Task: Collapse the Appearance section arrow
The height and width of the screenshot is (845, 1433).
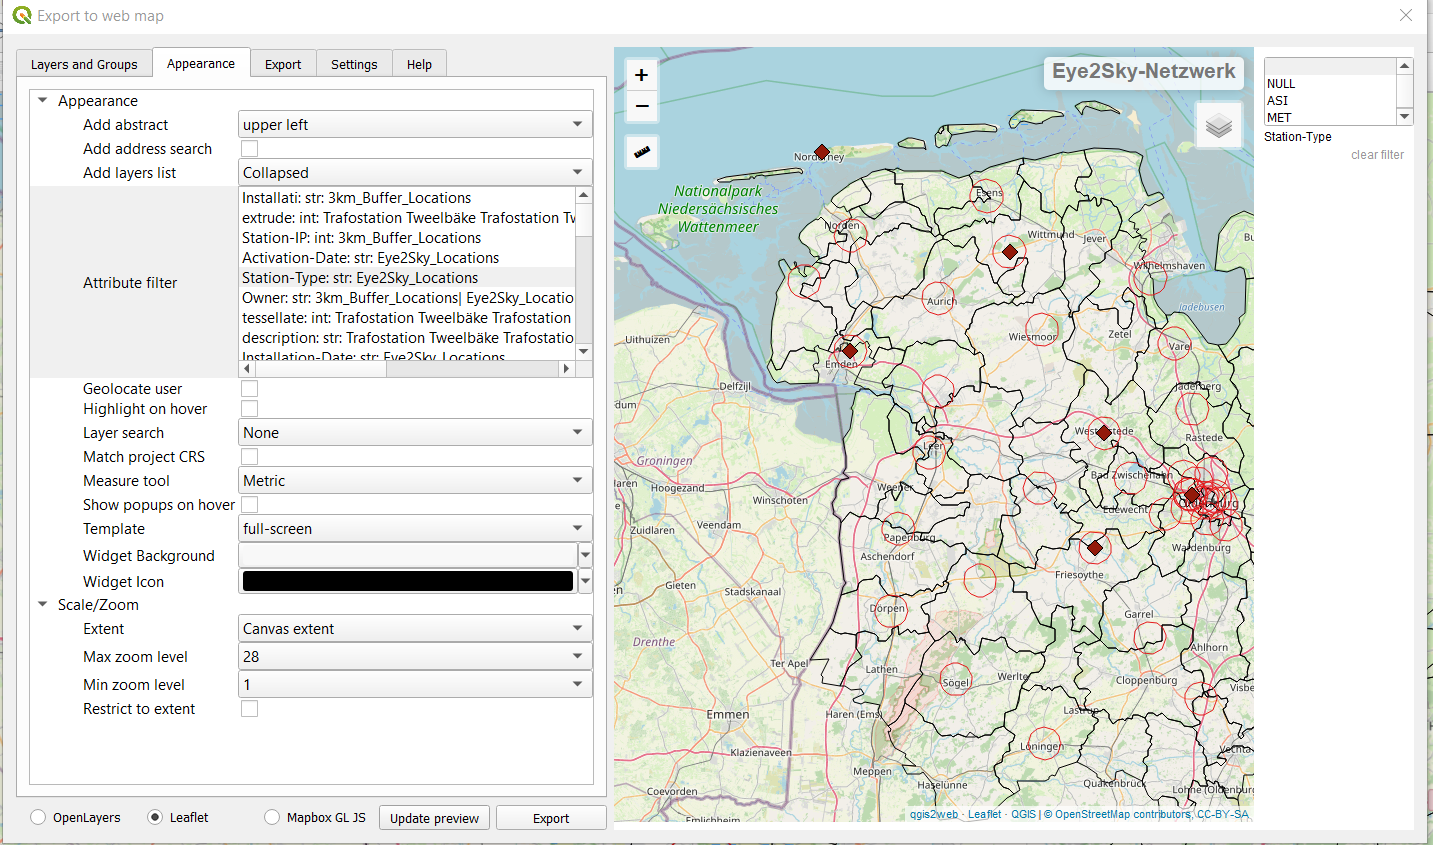Action: point(42,100)
